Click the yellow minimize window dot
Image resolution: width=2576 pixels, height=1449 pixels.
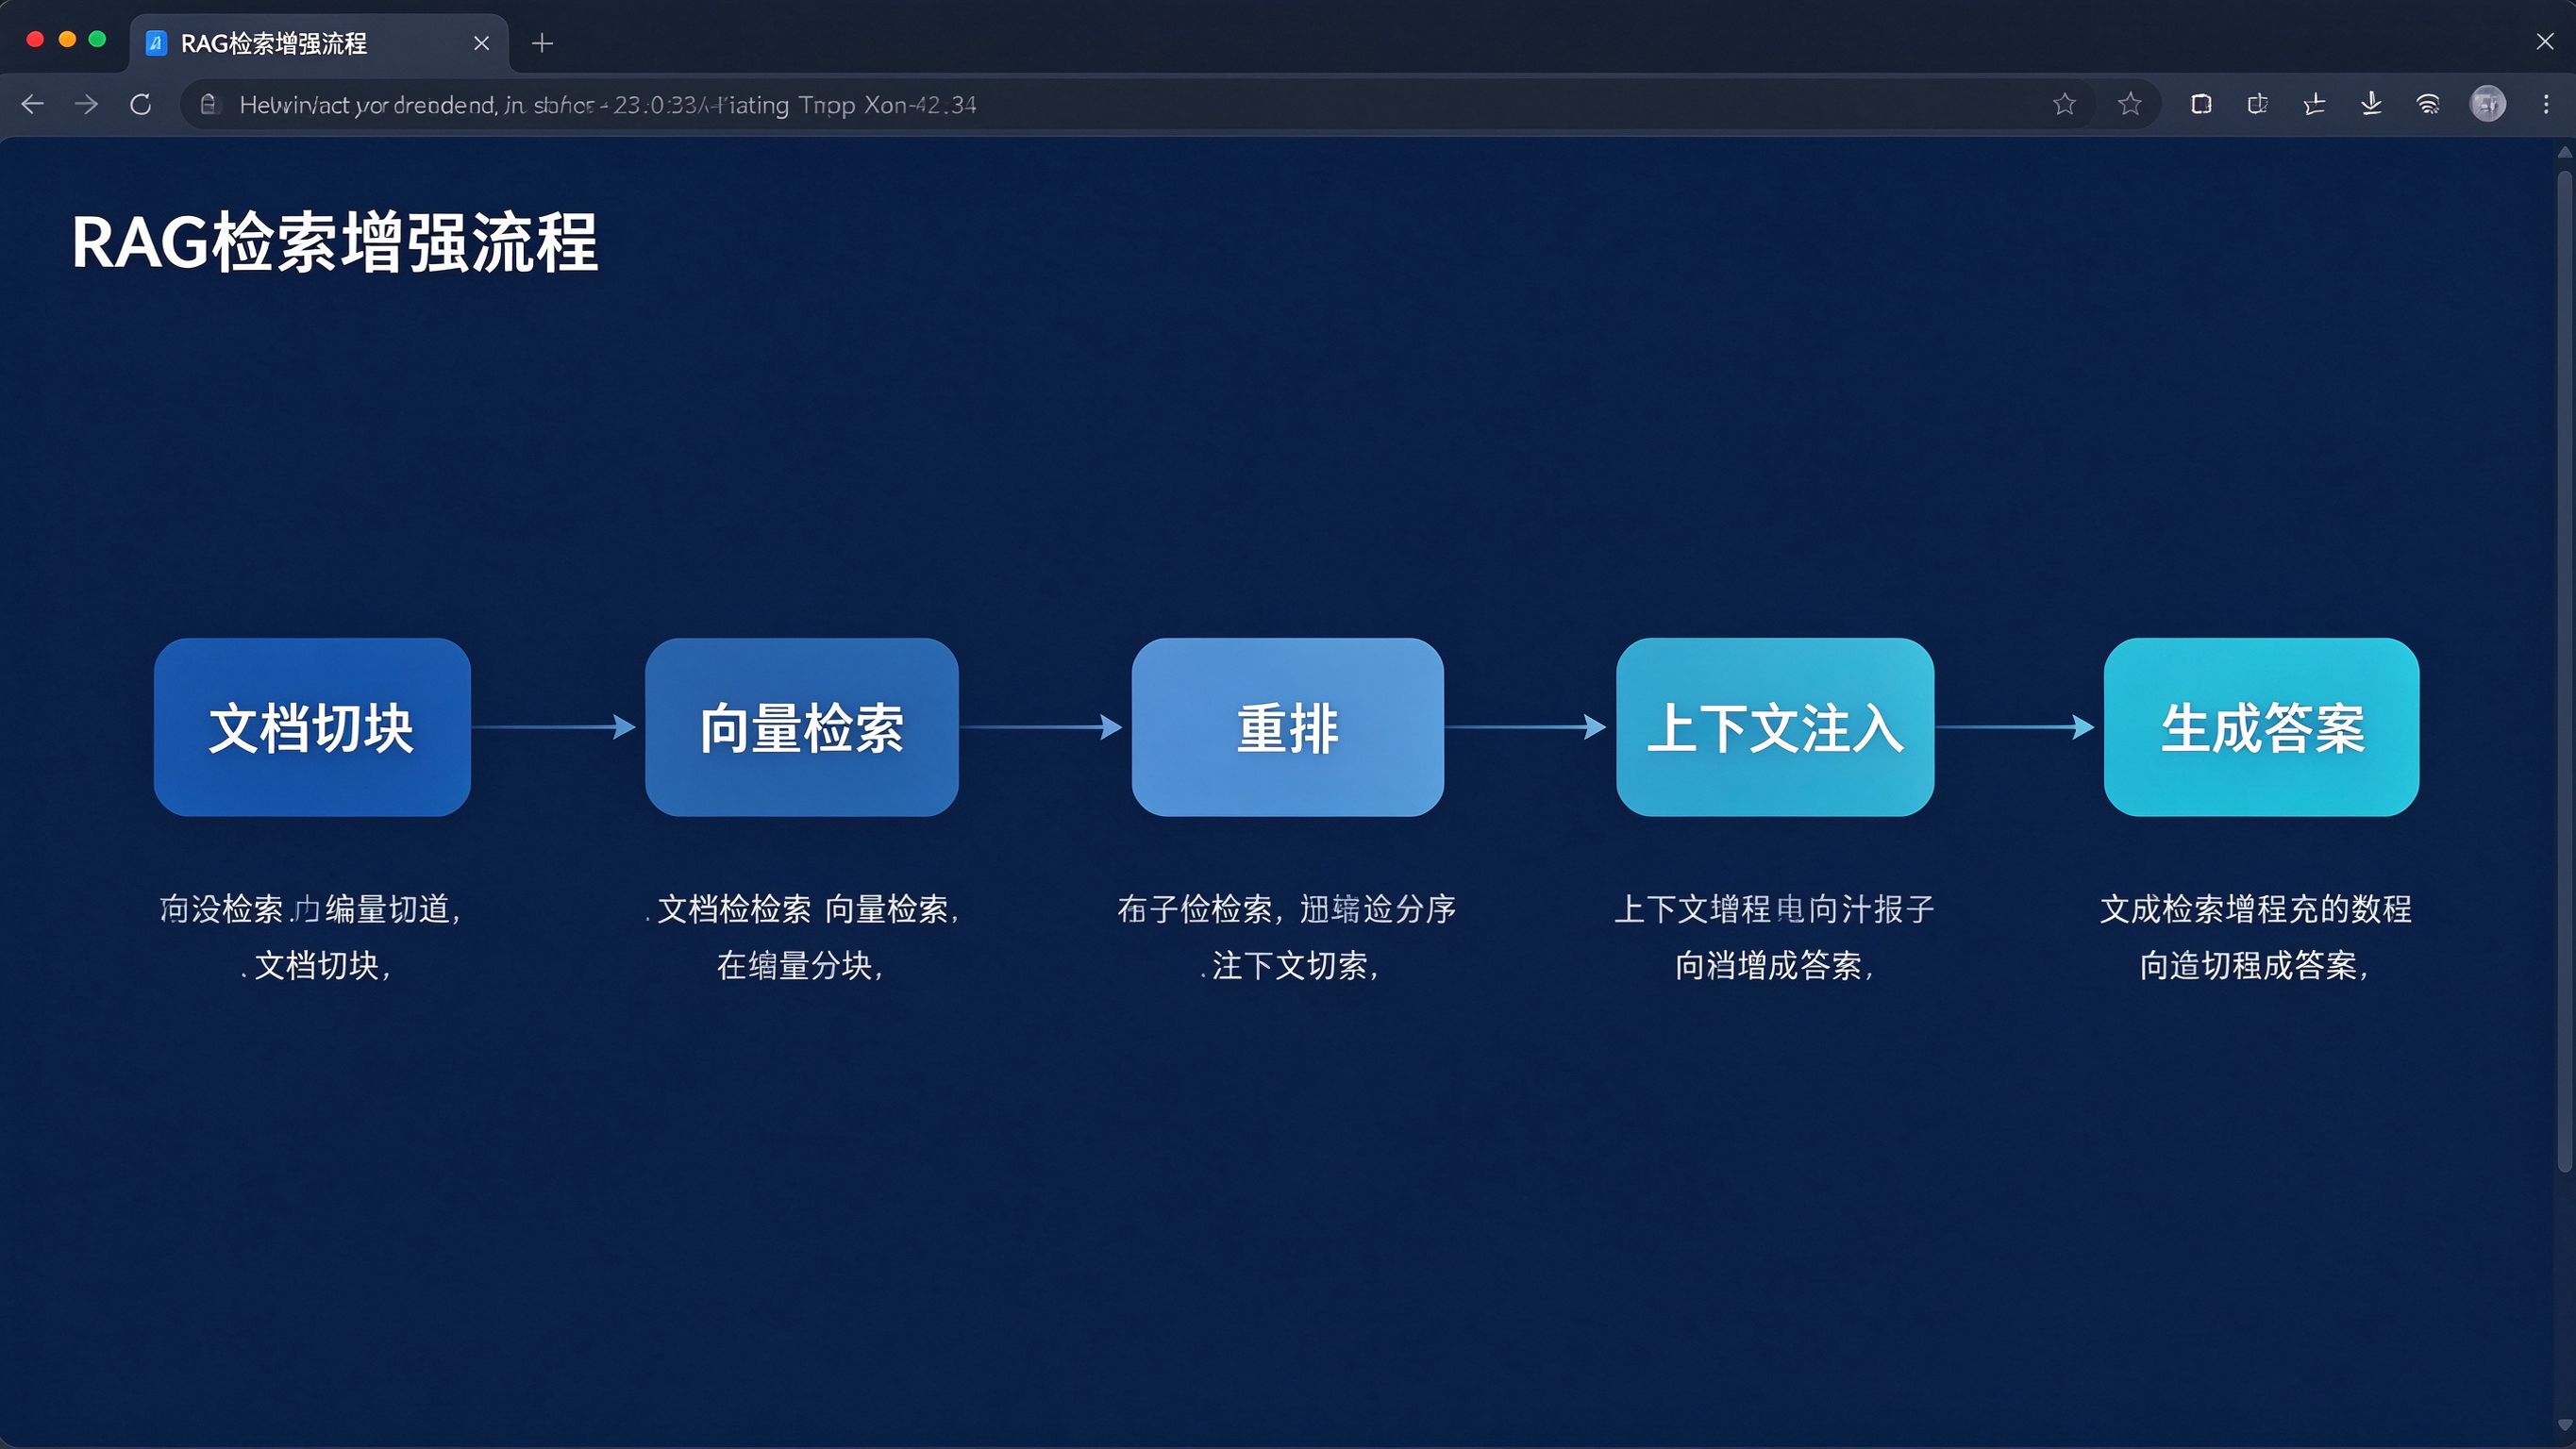click(x=67, y=39)
